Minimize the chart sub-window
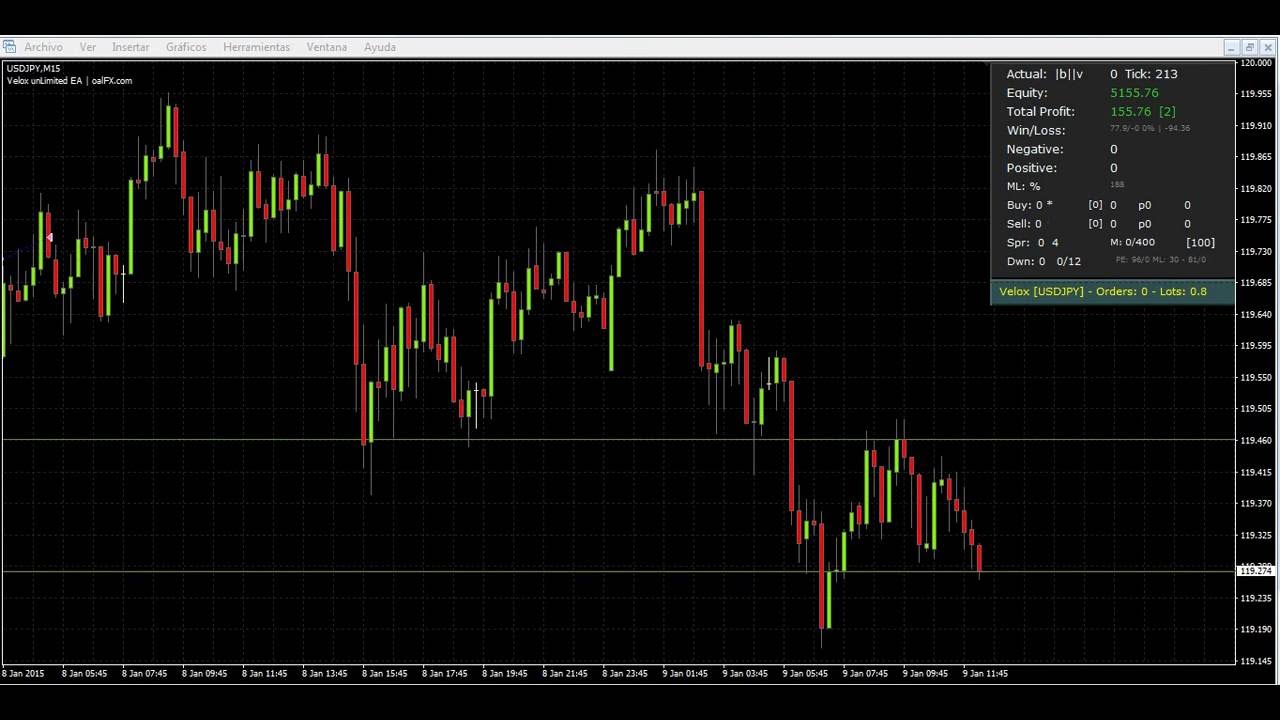This screenshot has height=720, width=1280. coord(1232,47)
